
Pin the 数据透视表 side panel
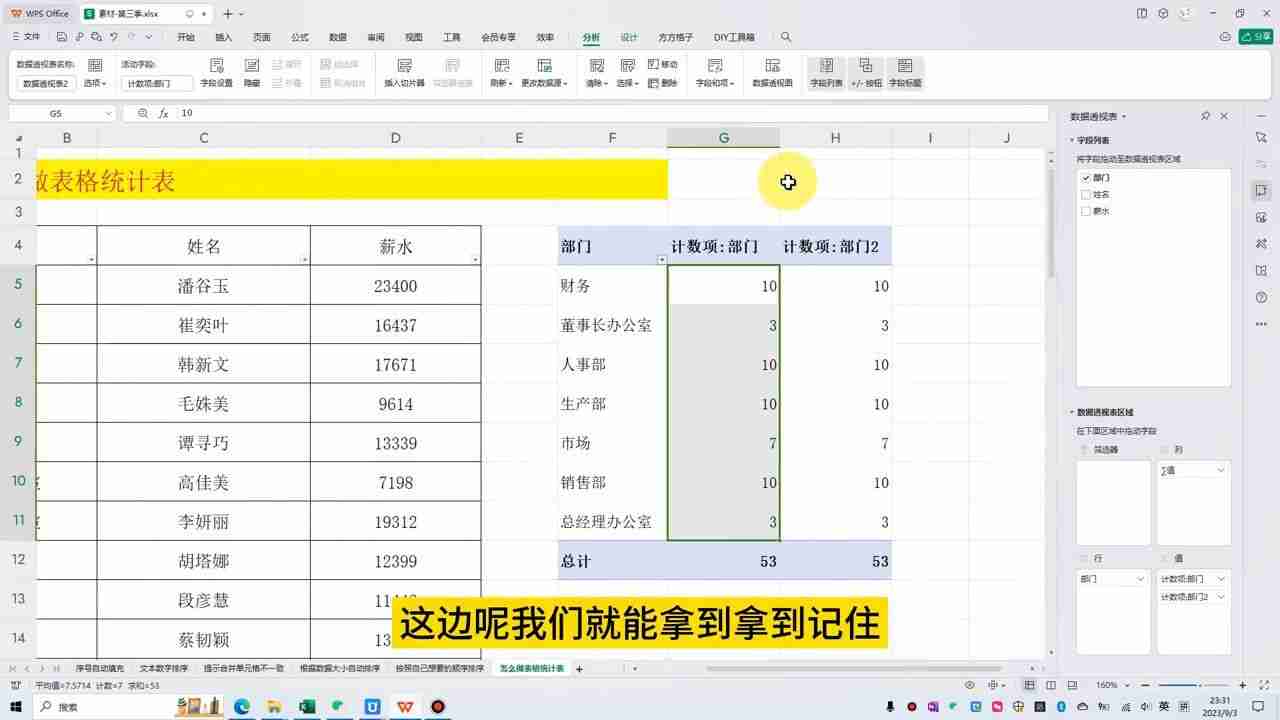pos(1205,116)
